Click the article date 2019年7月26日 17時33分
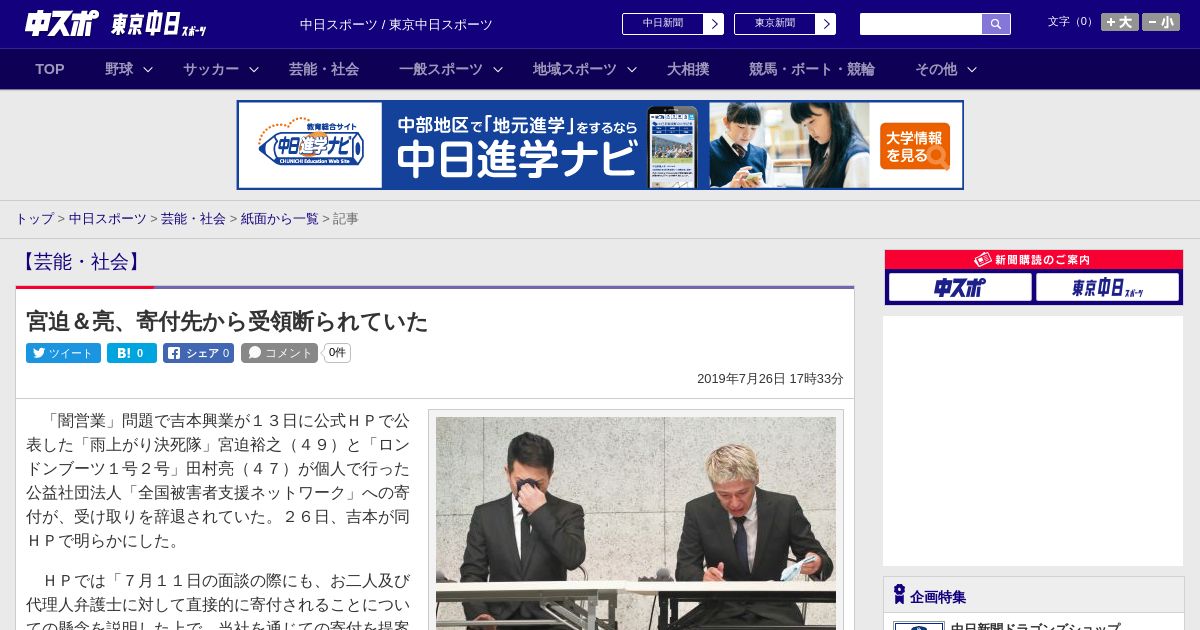 coord(770,379)
